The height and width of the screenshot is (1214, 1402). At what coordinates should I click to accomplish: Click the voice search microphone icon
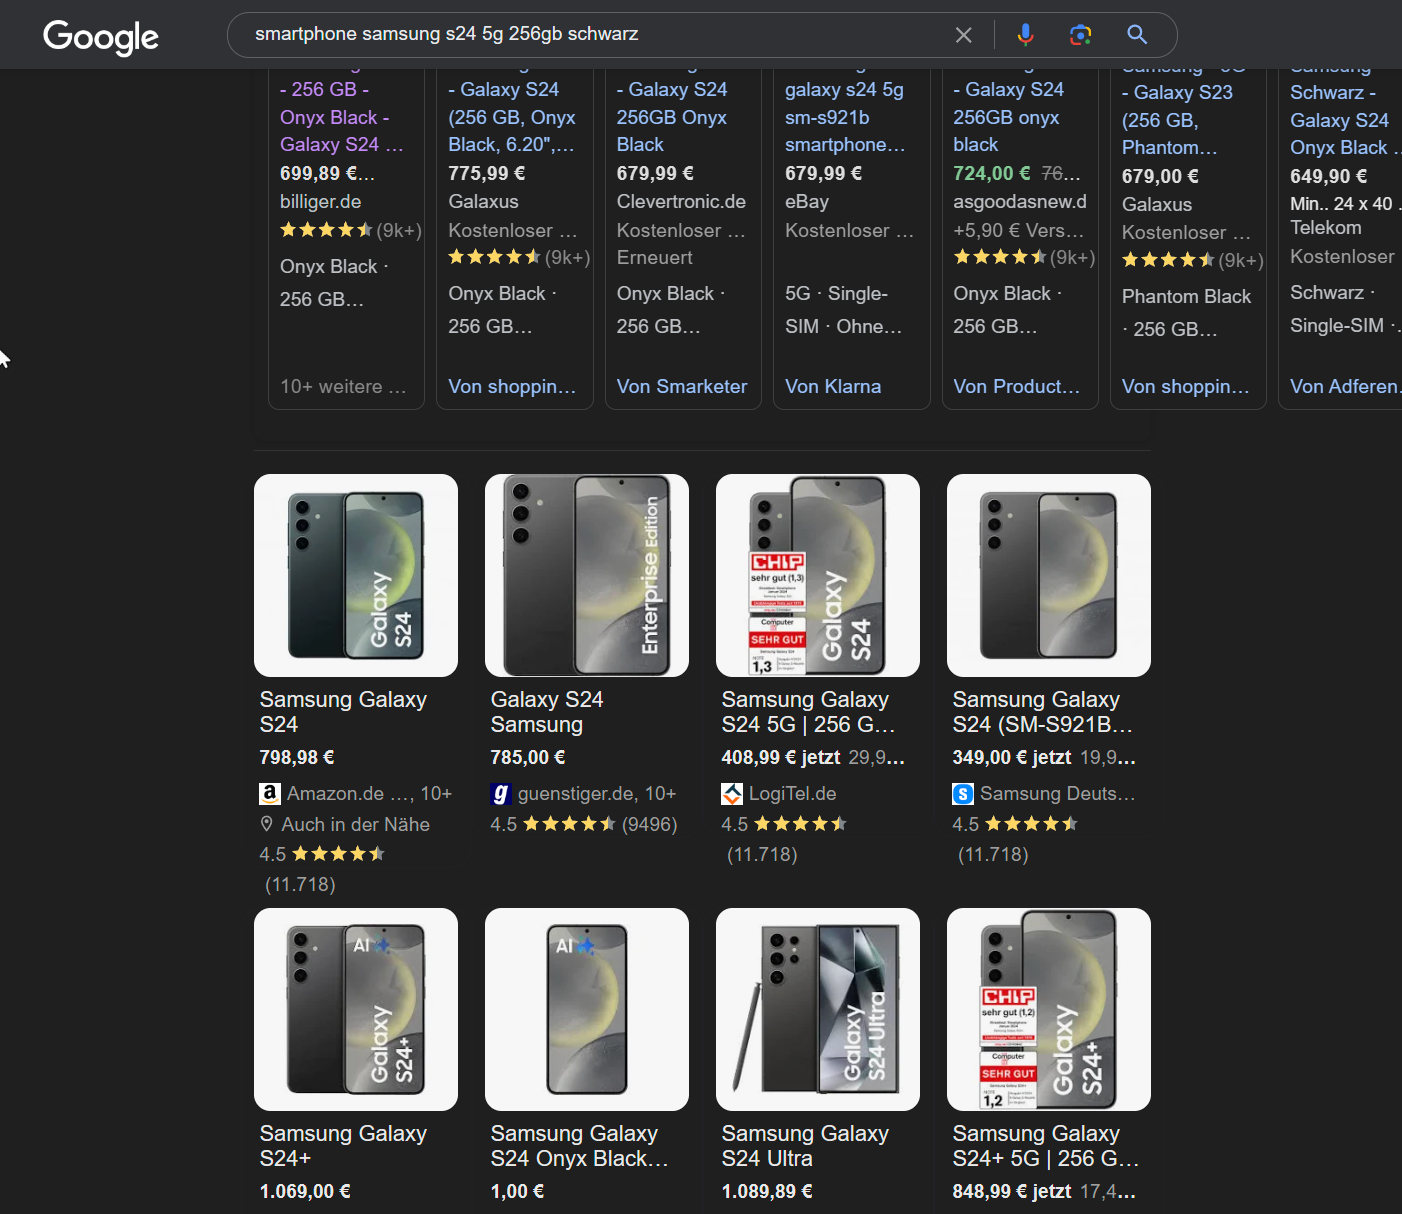point(1025,34)
